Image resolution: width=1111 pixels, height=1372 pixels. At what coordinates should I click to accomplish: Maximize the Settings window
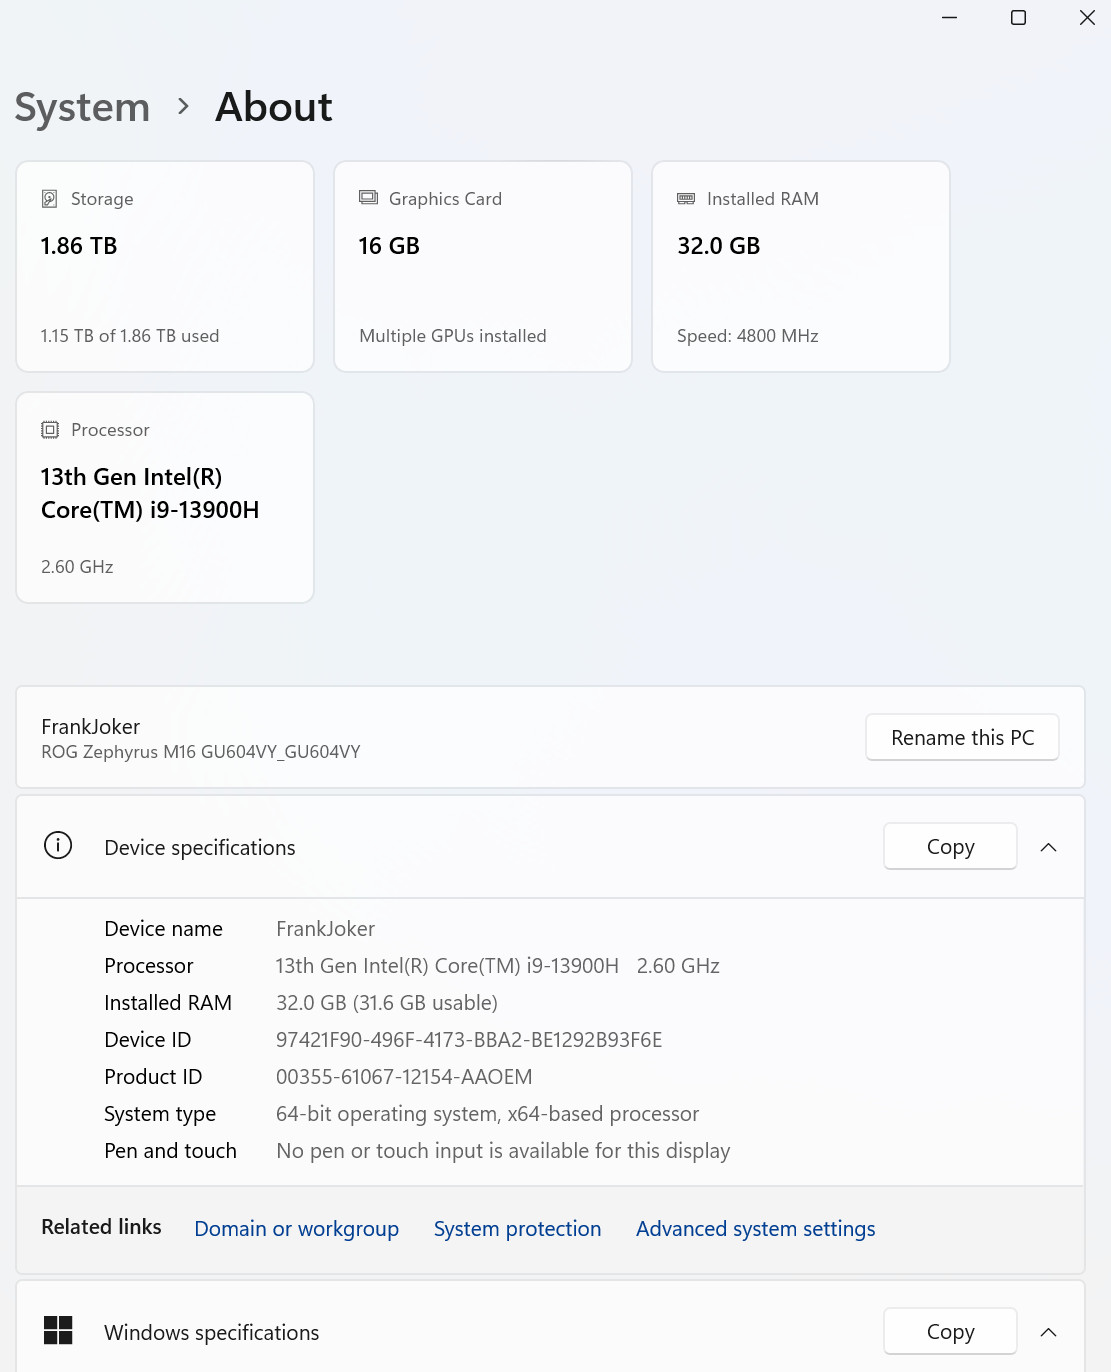[1018, 18]
